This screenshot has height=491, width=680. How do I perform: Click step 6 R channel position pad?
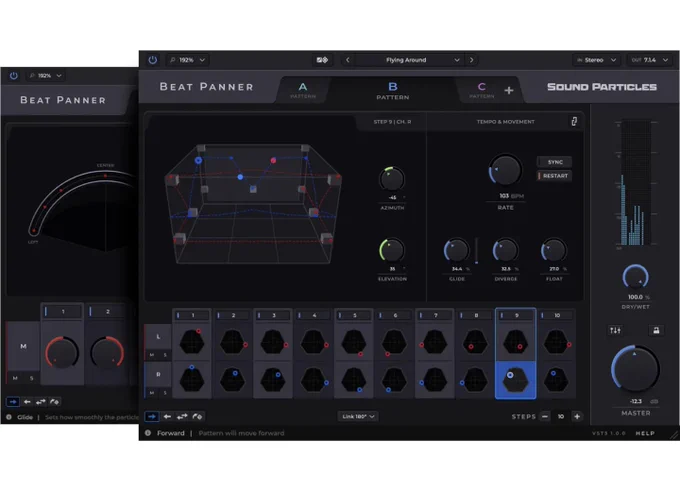pyautogui.click(x=394, y=380)
